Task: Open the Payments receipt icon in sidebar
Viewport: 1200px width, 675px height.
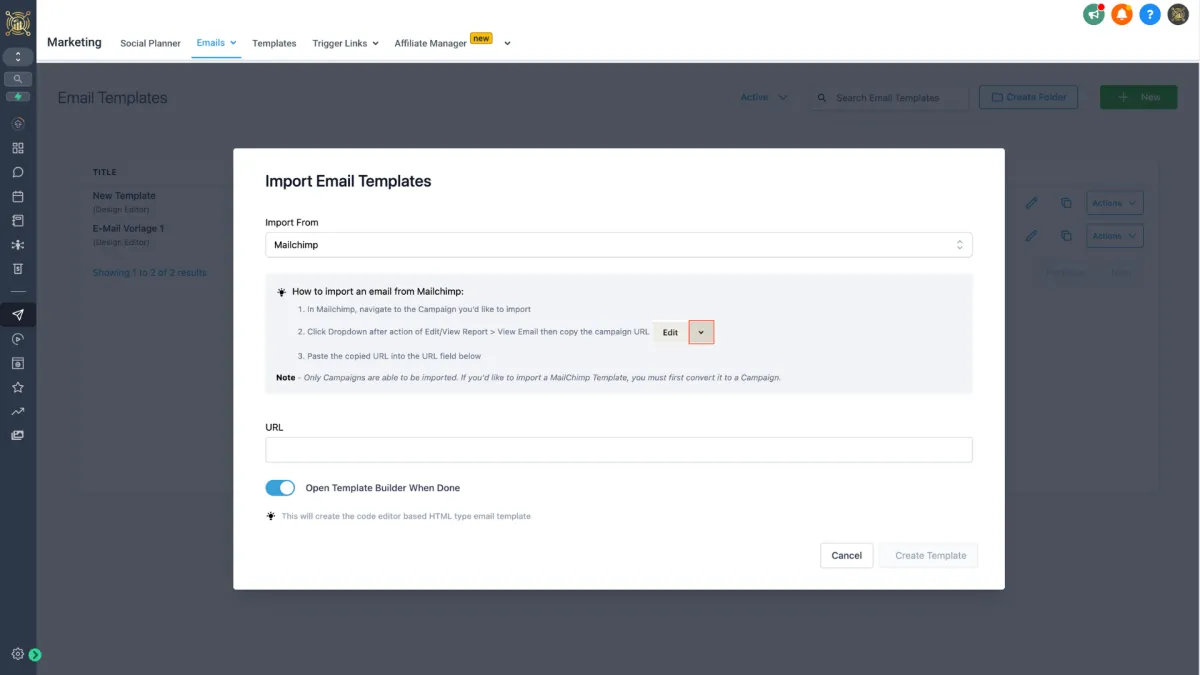Action: pyautogui.click(x=18, y=269)
